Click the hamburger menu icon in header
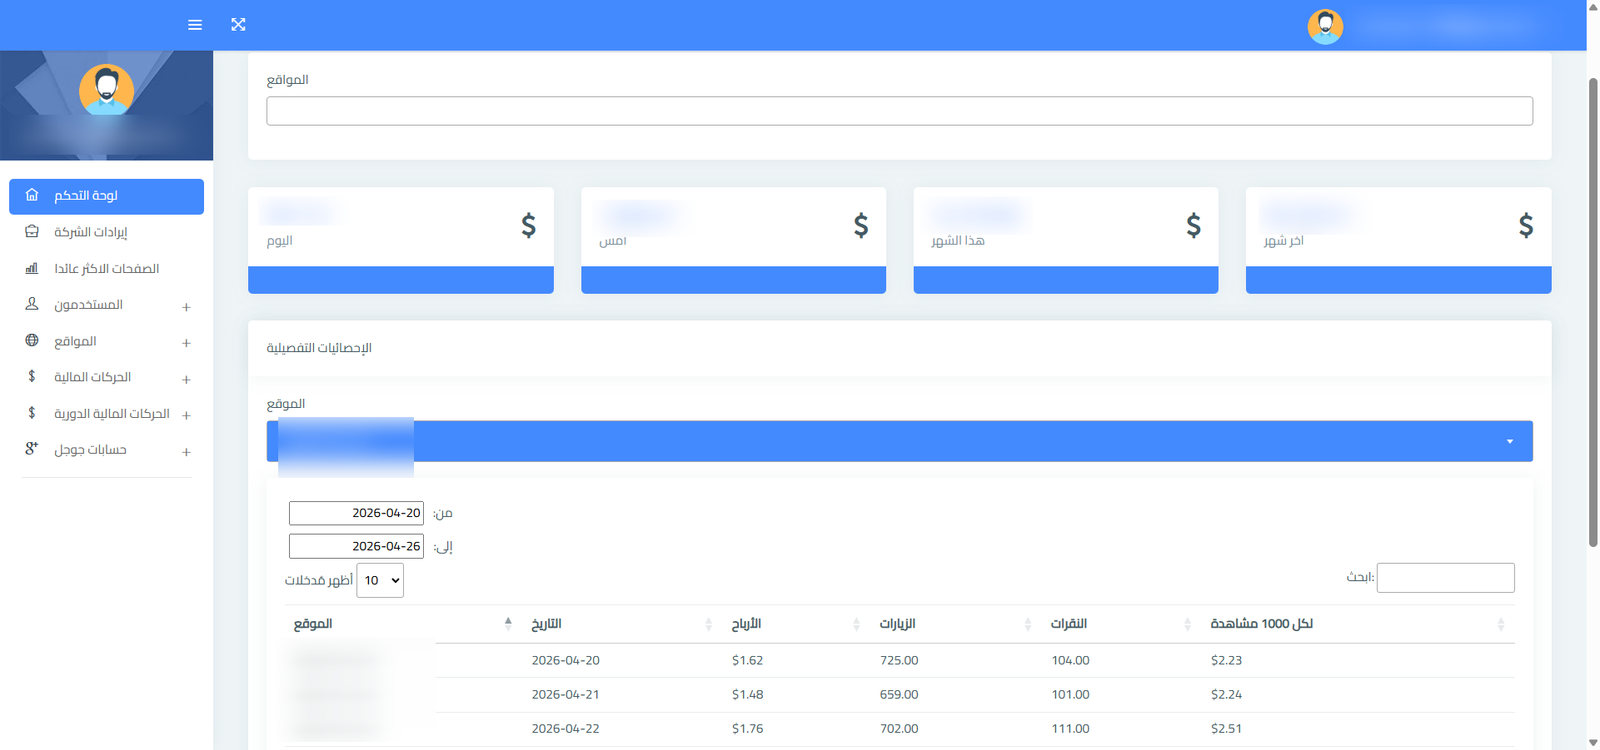The image size is (1600, 750). pos(195,25)
